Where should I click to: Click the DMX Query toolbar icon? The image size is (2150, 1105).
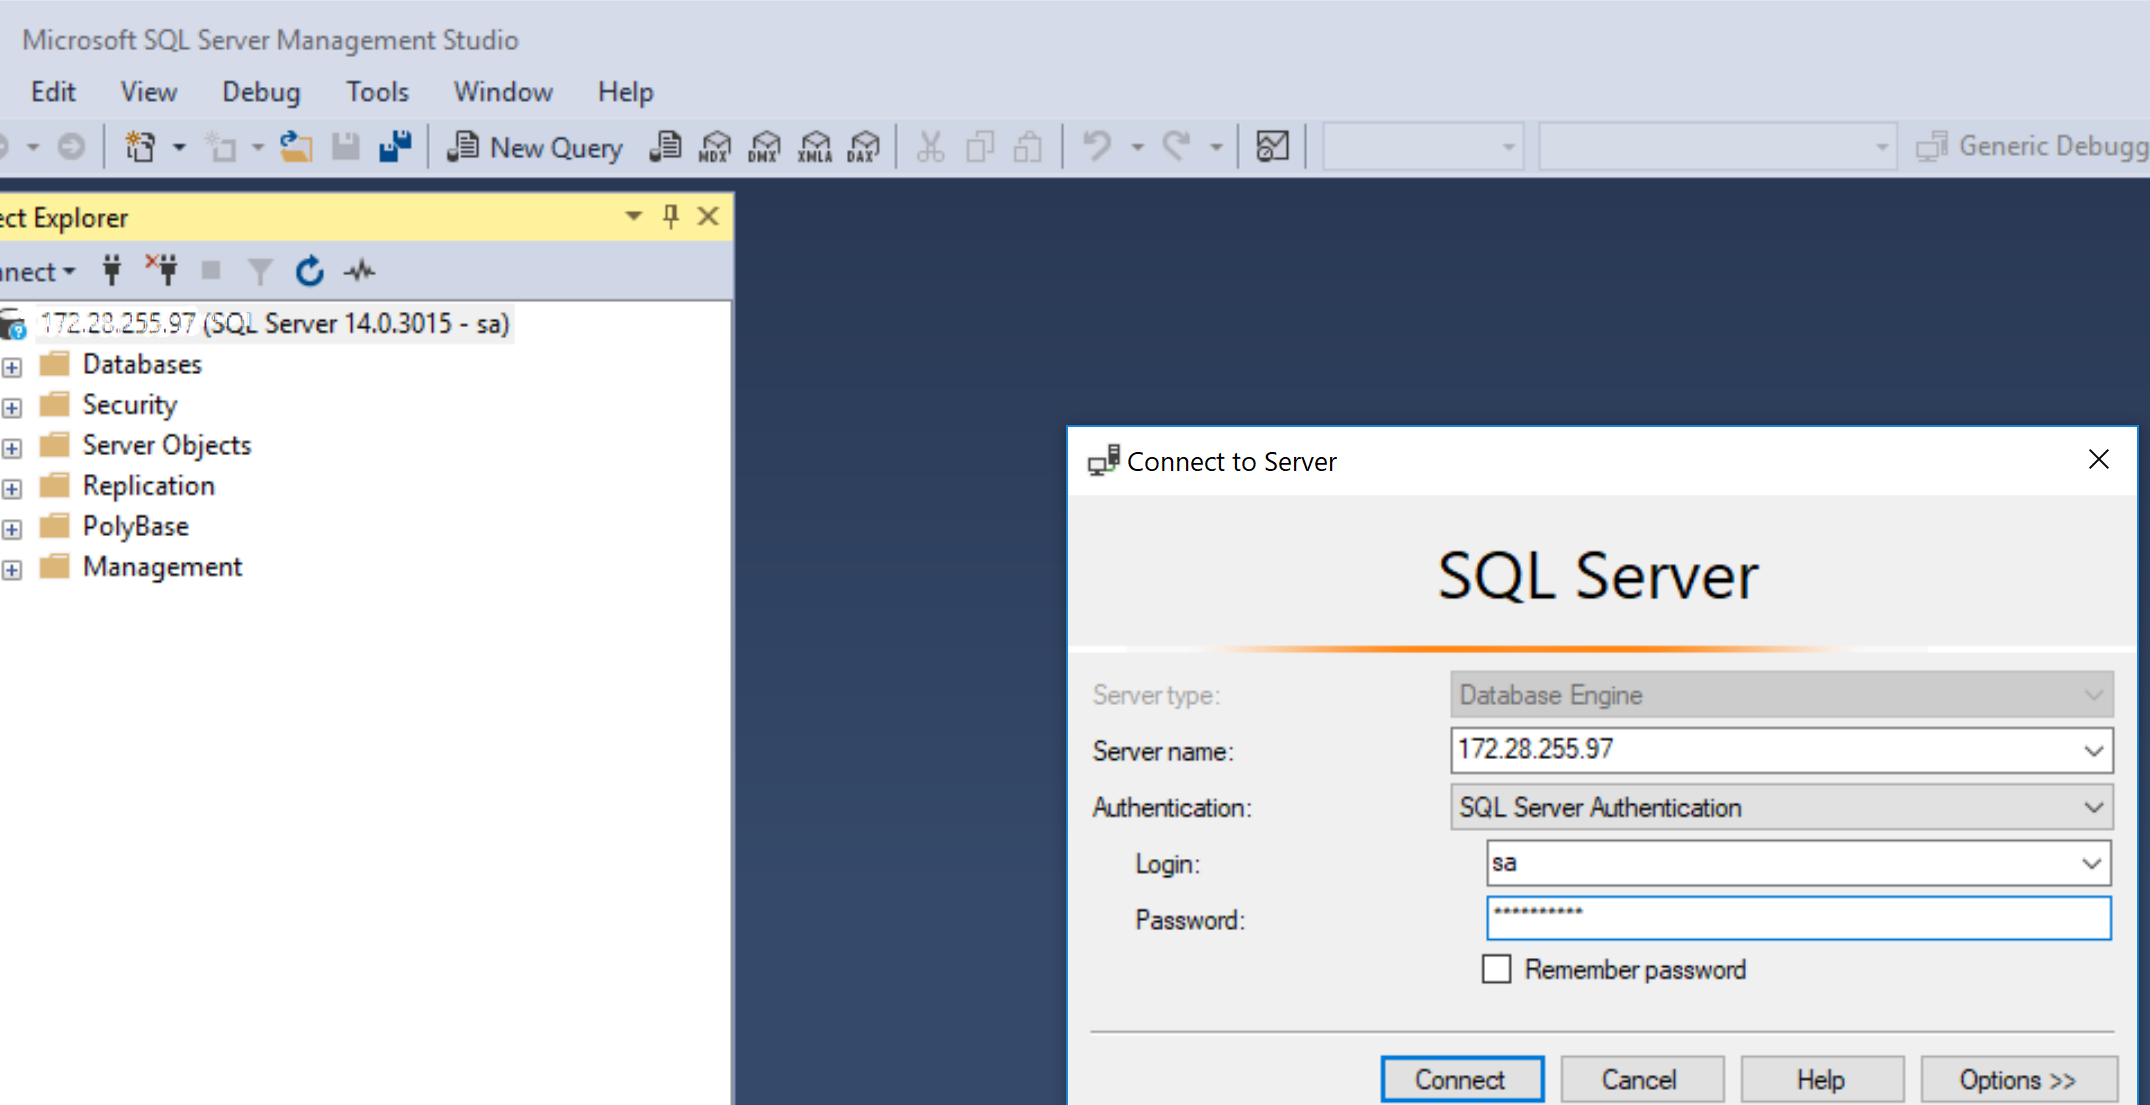coord(764,147)
